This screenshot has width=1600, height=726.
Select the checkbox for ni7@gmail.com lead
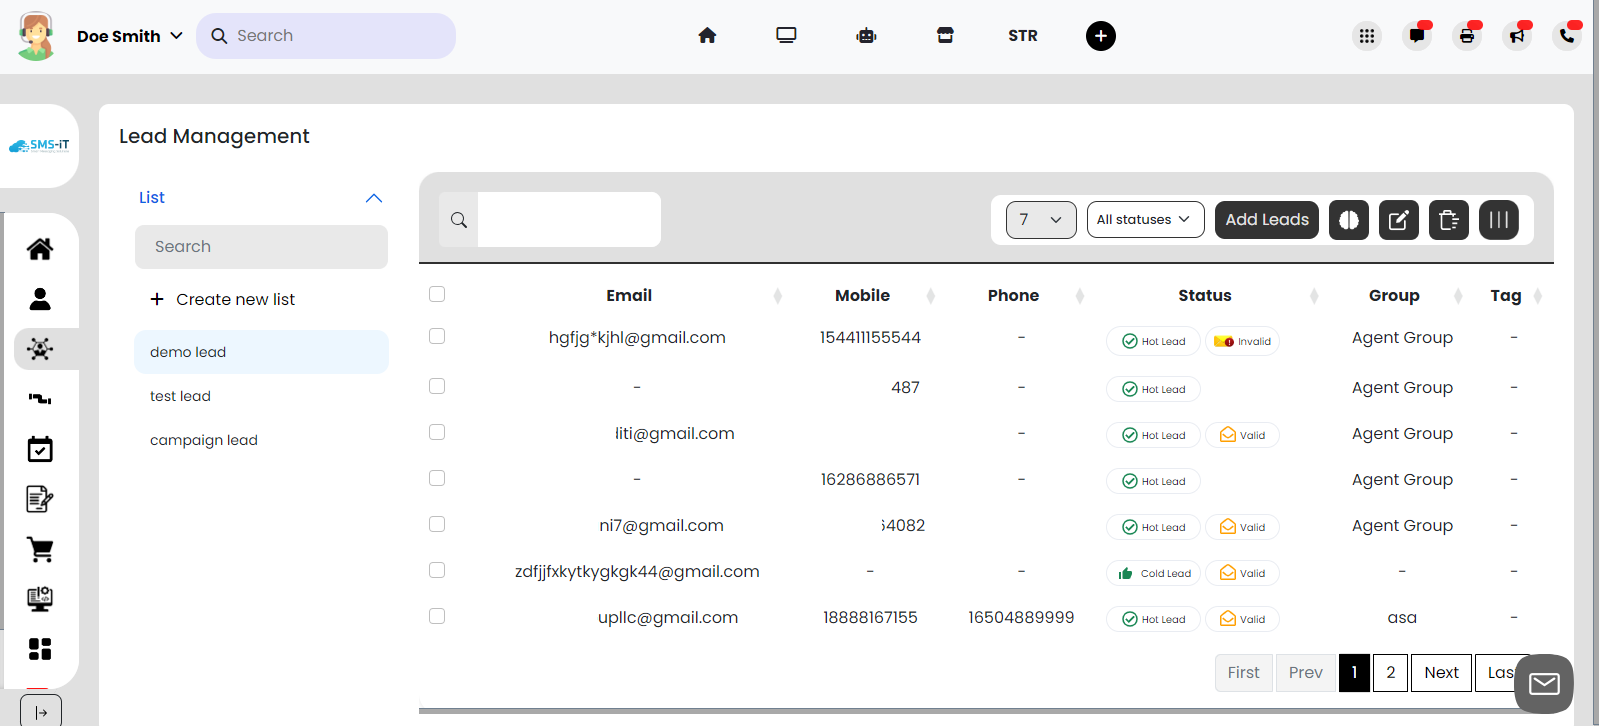(437, 524)
